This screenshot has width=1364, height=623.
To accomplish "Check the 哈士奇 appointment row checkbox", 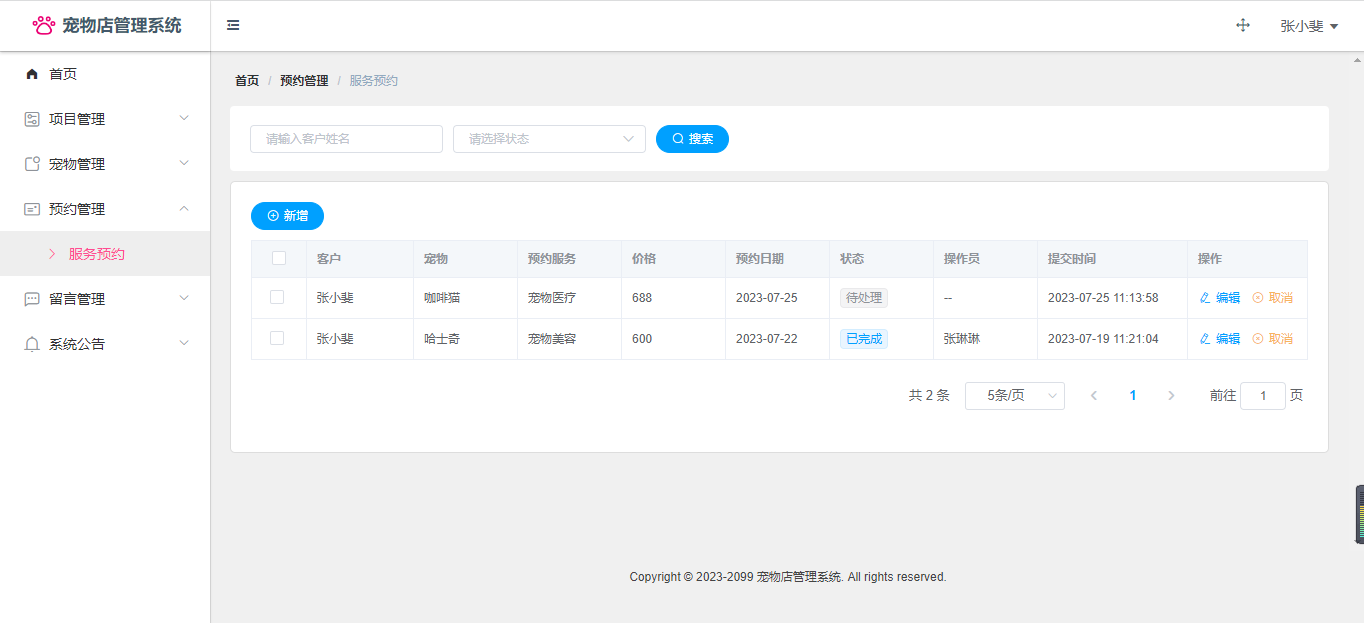I will tap(277, 338).
